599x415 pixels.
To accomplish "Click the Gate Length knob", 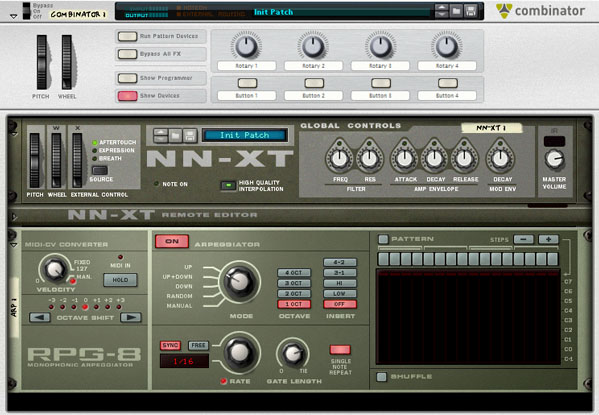I will pos(293,353).
